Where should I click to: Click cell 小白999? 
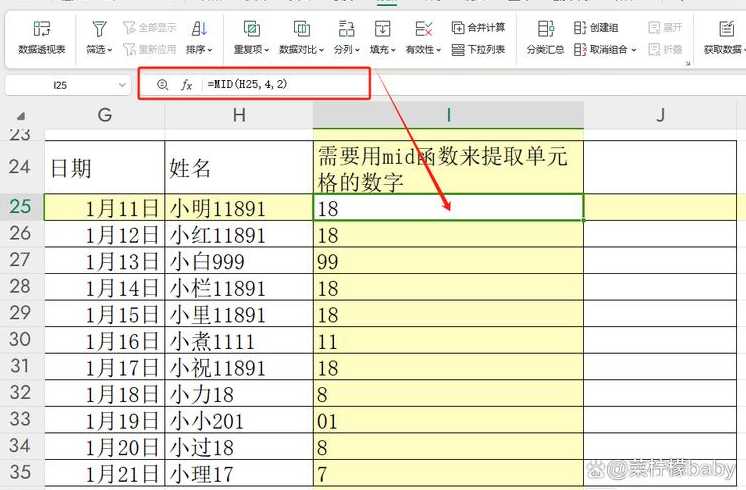(239, 260)
